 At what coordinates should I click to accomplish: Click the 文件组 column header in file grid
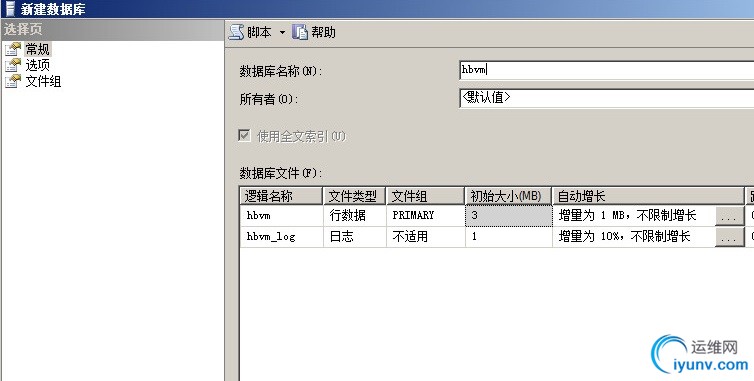coord(426,196)
